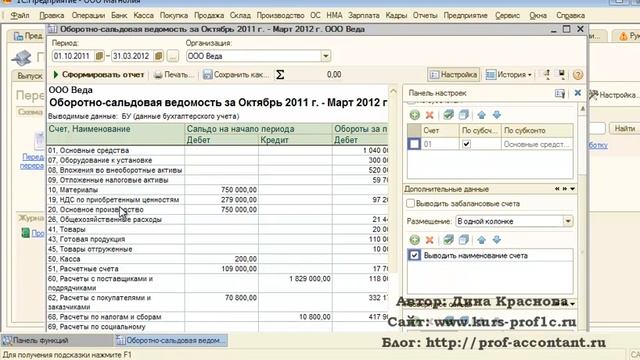The width and height of the screenshot is (640, 360).
Task: Click the select all icon in the lower settings toolbar
Action: (x=448, y=240)
